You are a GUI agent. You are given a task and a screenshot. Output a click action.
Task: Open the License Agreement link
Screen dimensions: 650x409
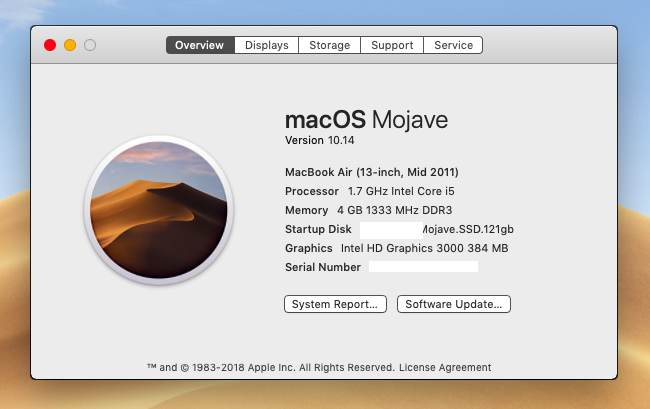click(x=445, y=368)
